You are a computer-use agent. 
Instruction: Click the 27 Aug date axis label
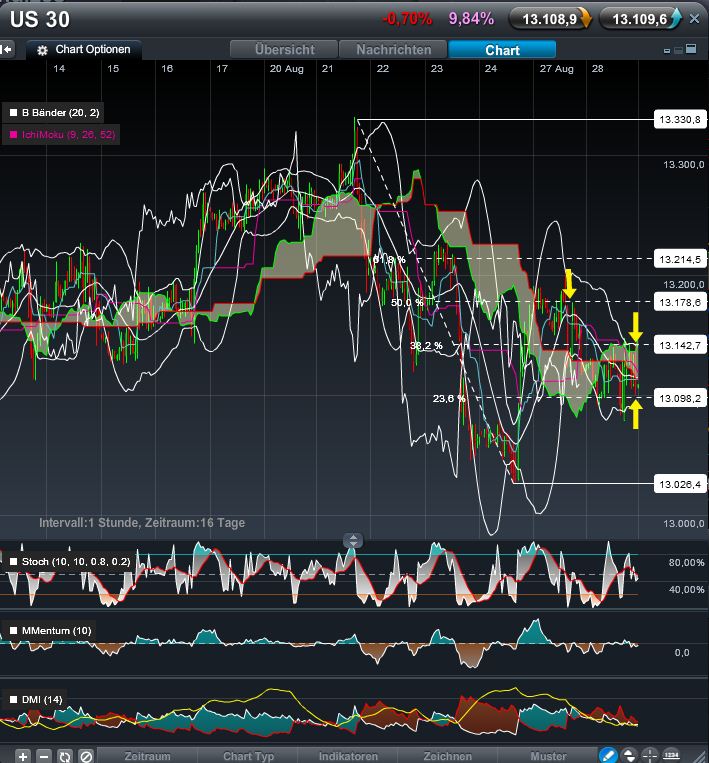coord(556,69)
